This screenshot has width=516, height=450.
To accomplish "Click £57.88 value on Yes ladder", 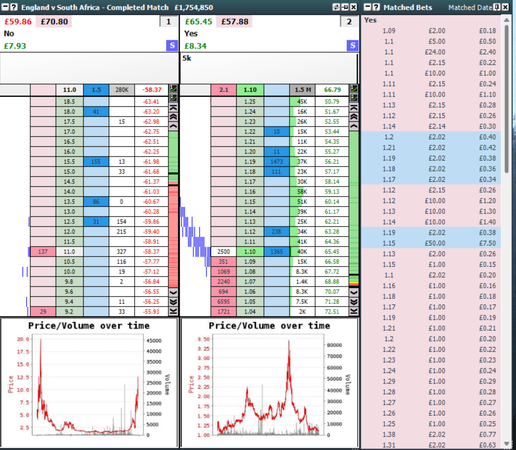I will click(x=235, y=22).
